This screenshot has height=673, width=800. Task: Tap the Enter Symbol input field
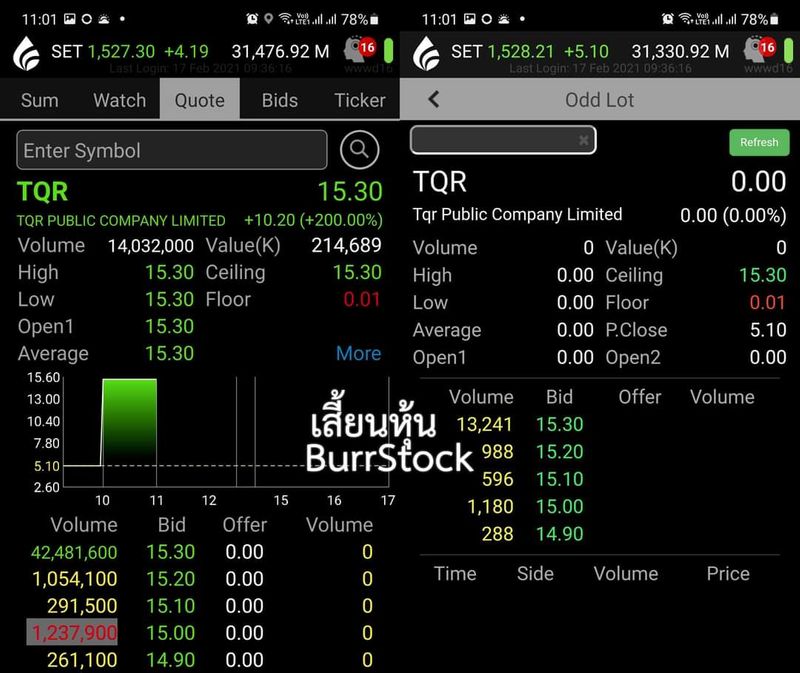coord(170,150)
